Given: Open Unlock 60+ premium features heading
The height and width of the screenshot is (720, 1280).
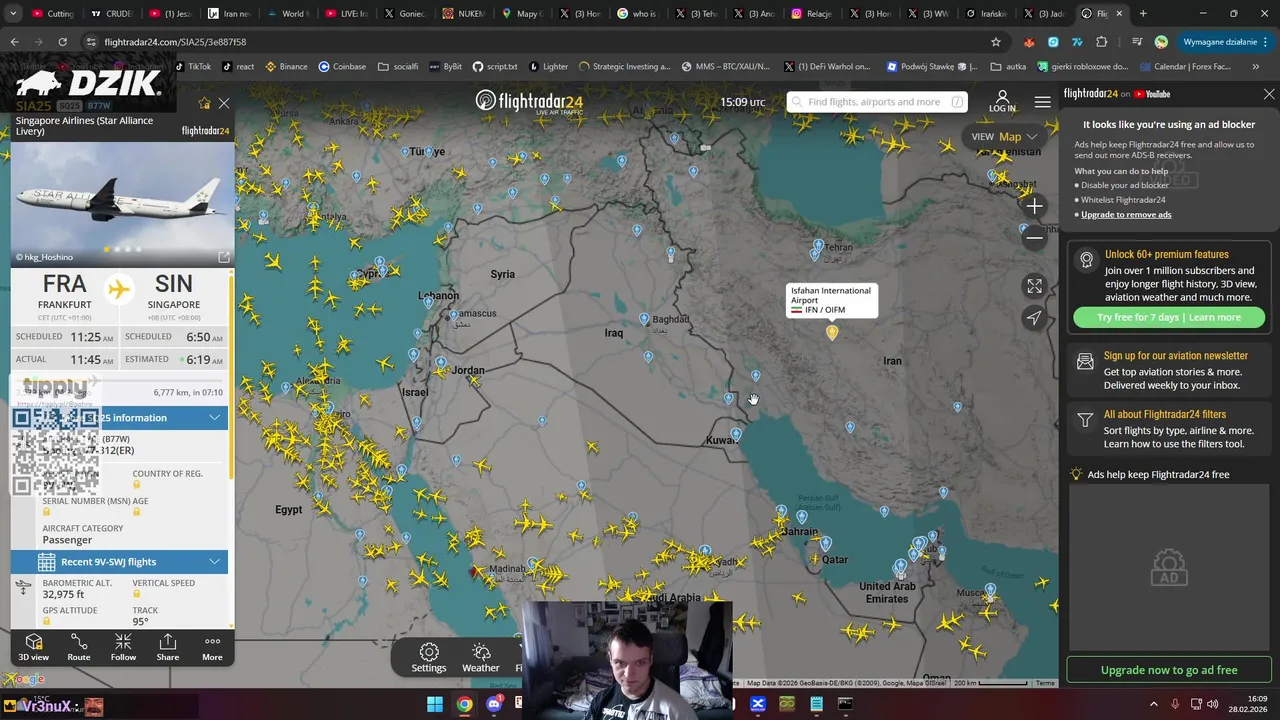Looking at the screenshot, I should coord(1167,255).
